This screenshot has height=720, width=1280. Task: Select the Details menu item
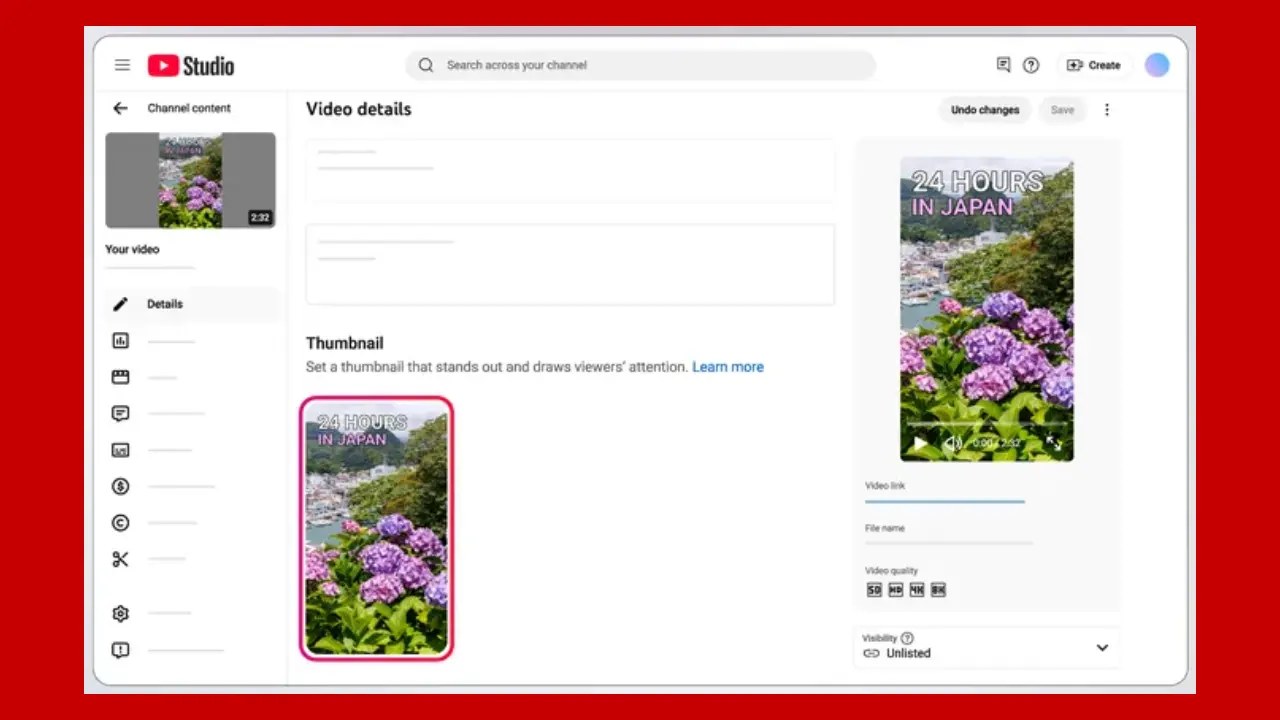pyautogui.click(x=193, y=304)
